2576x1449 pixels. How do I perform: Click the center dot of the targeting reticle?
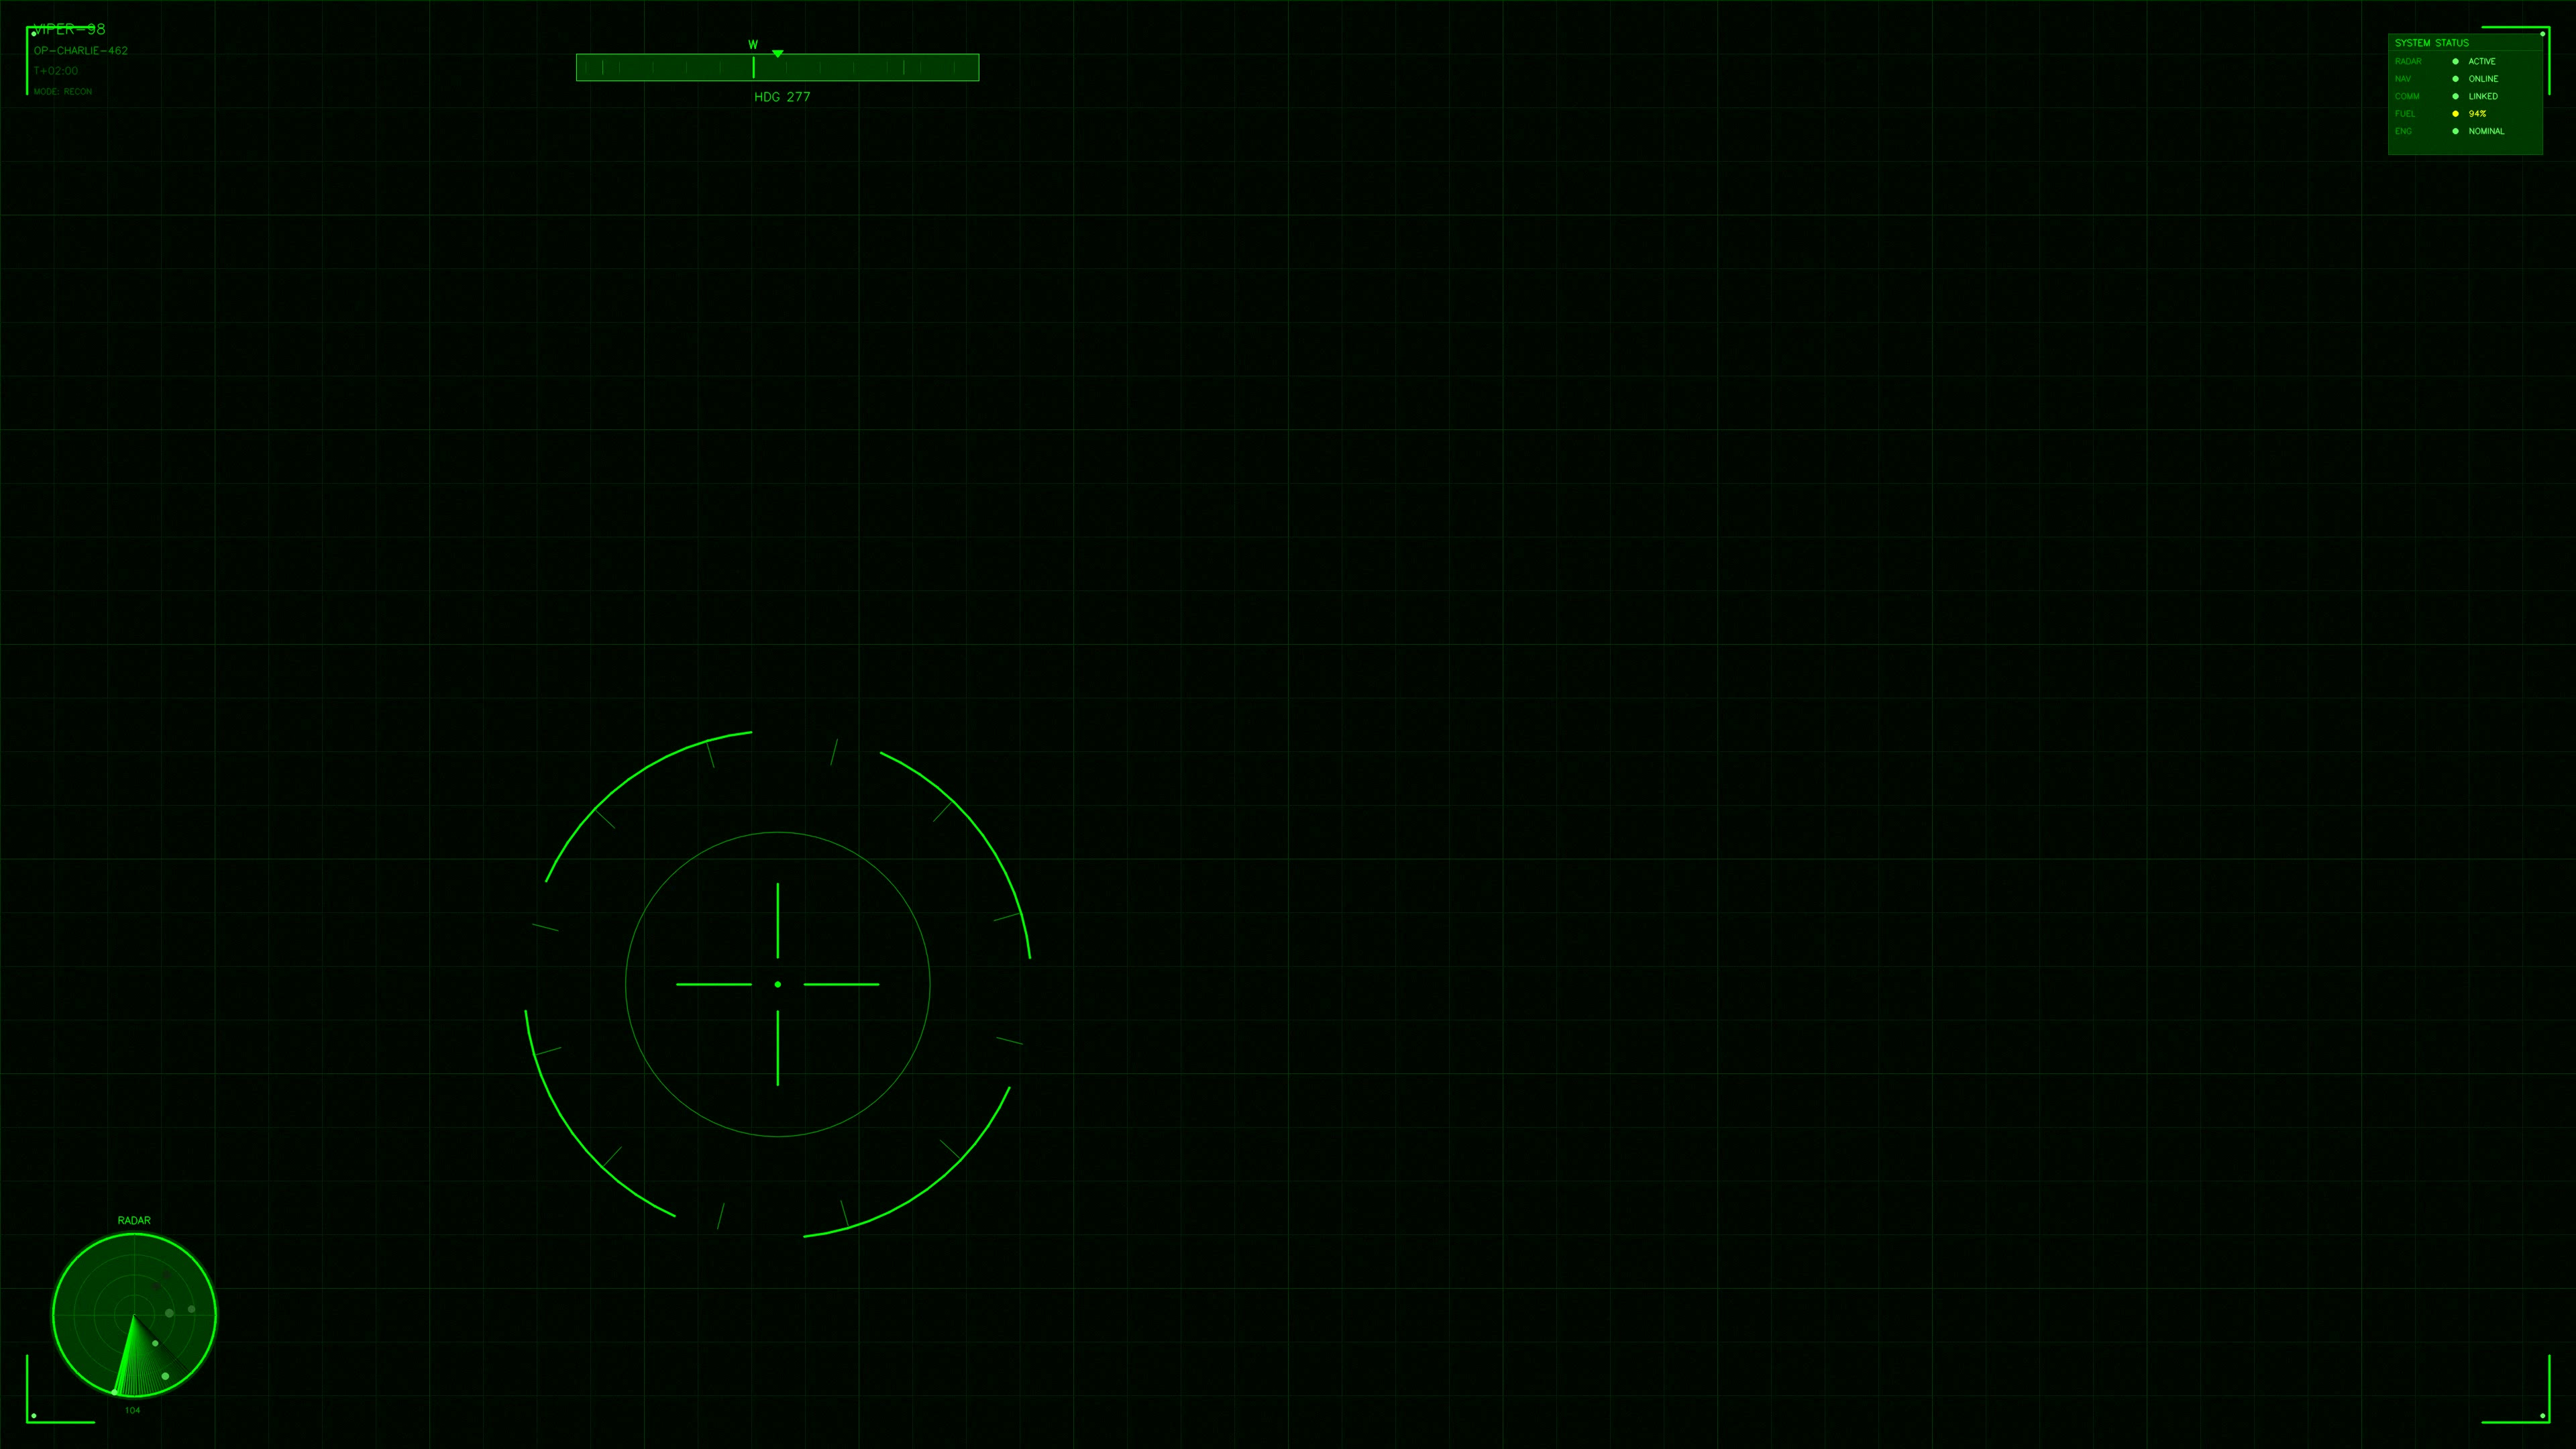coord(777,985)
